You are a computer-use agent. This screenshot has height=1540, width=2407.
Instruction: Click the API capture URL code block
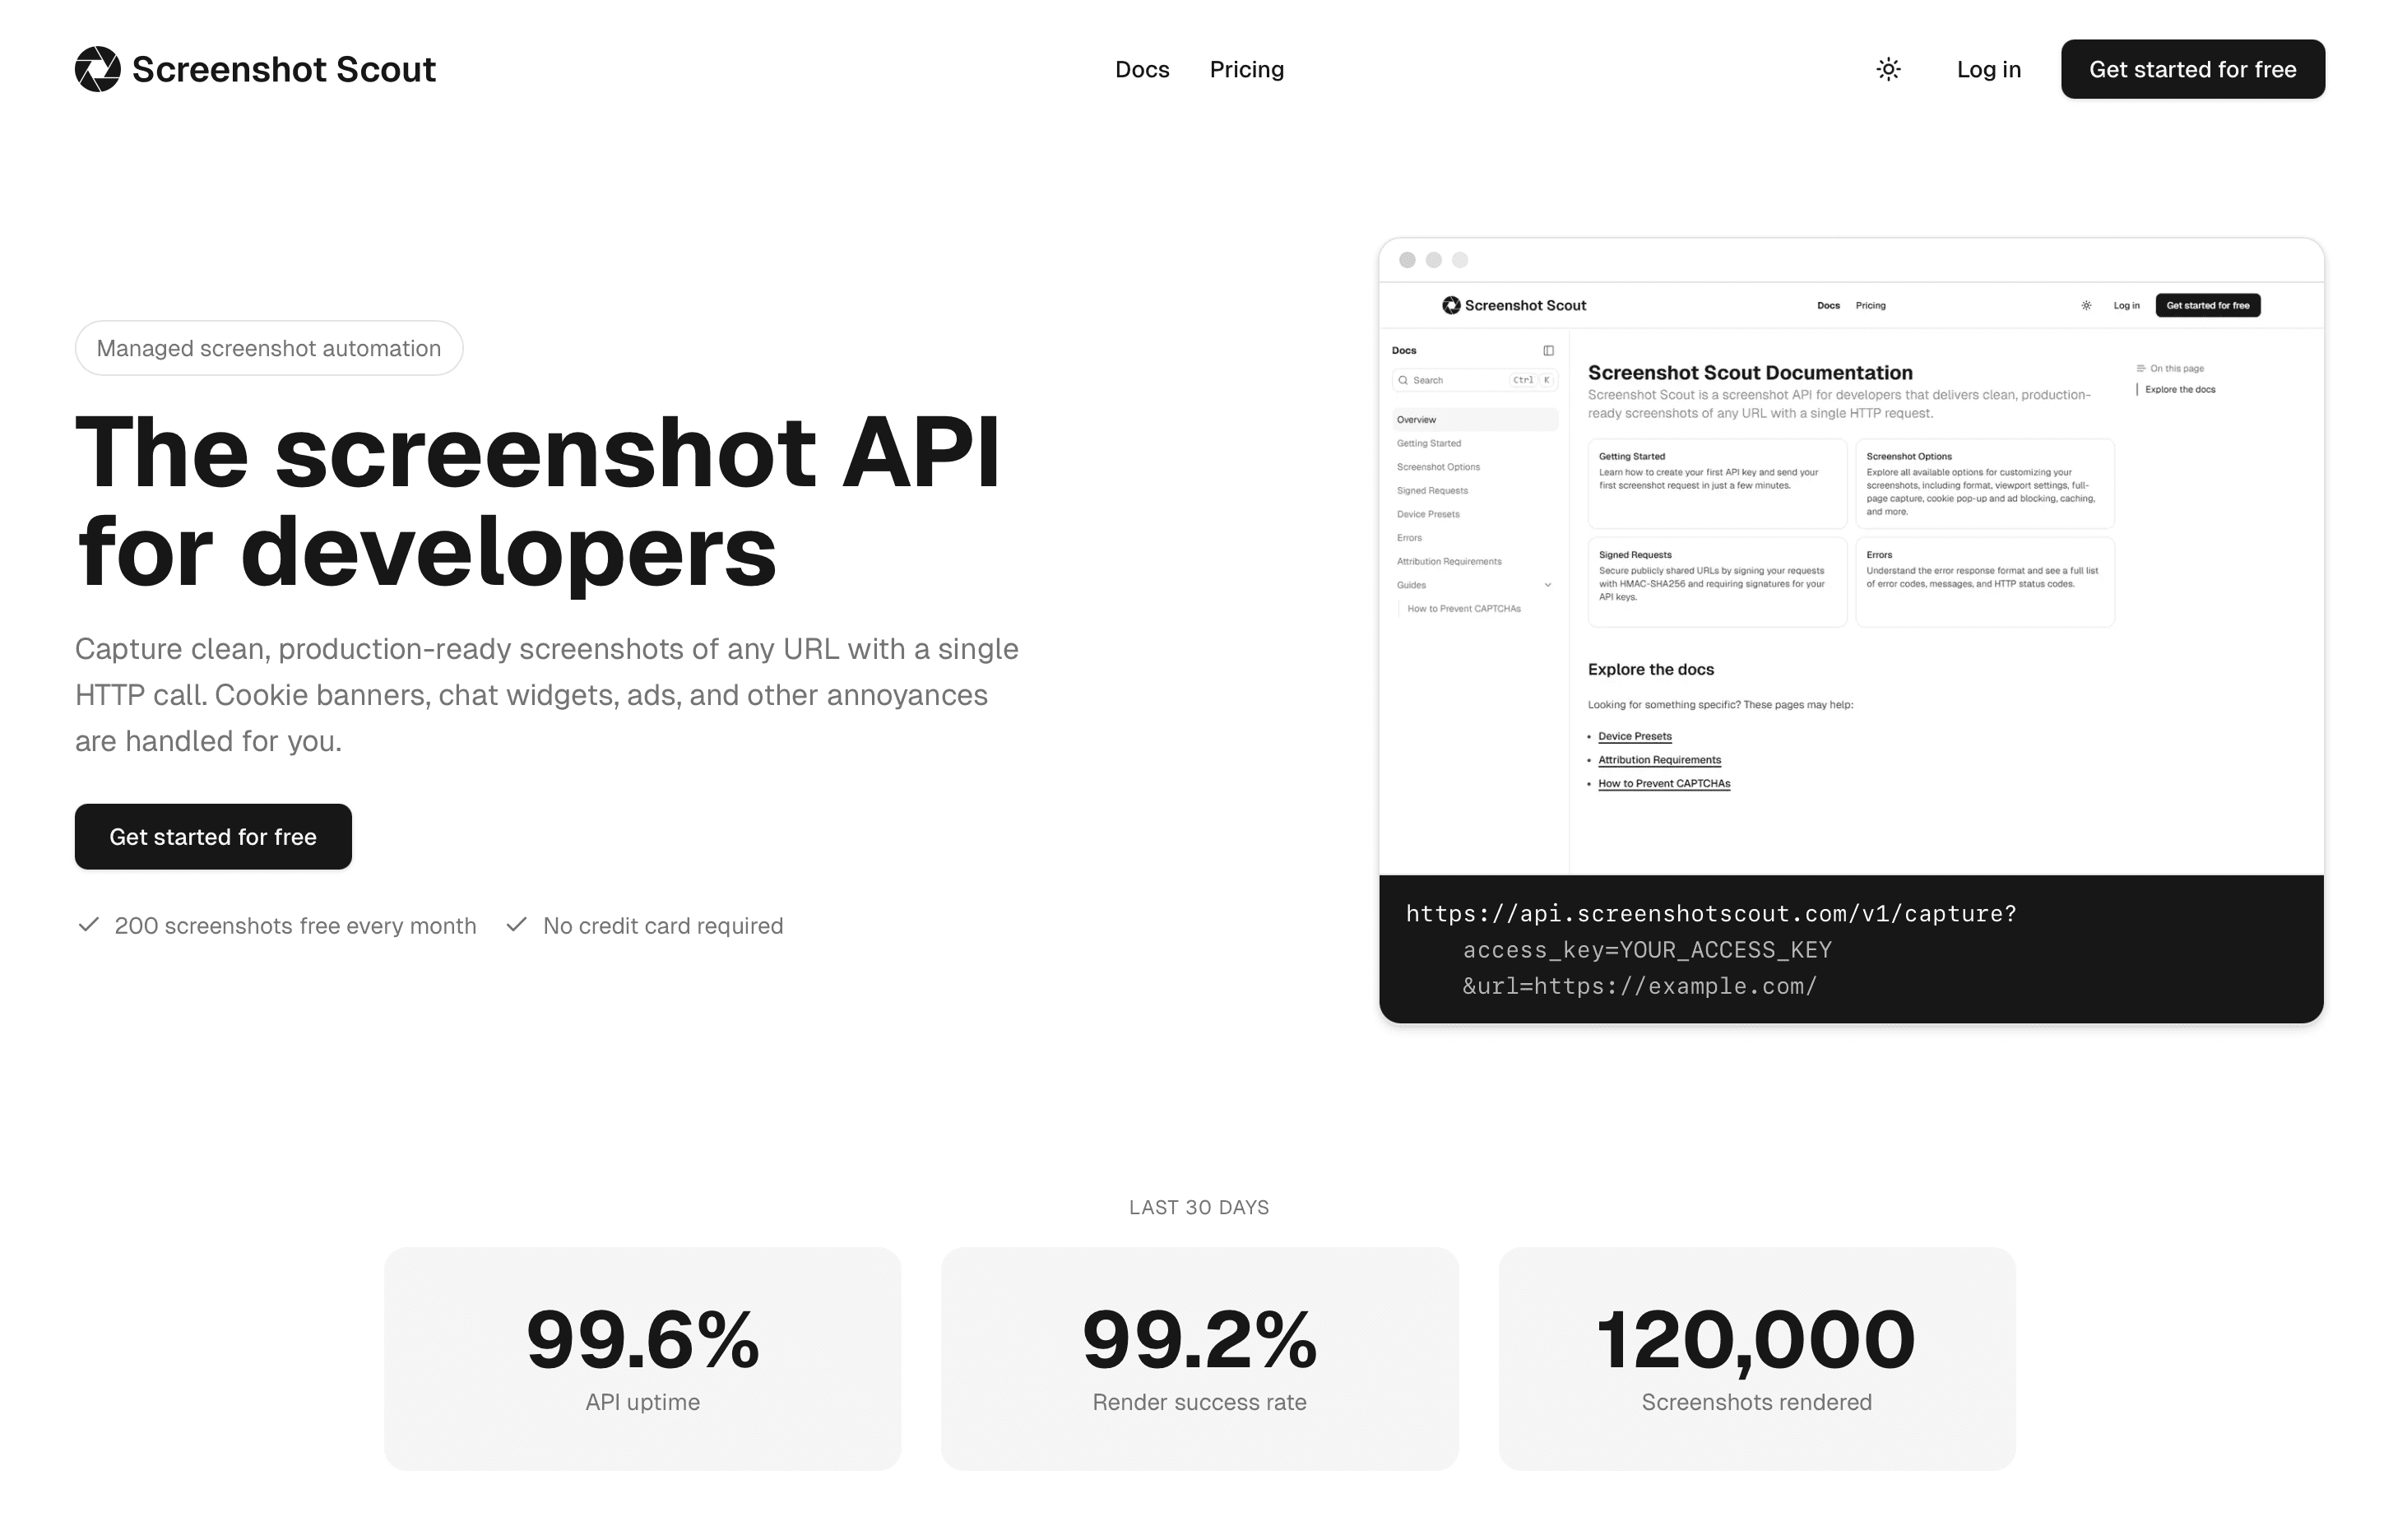tap(1850, 949)
